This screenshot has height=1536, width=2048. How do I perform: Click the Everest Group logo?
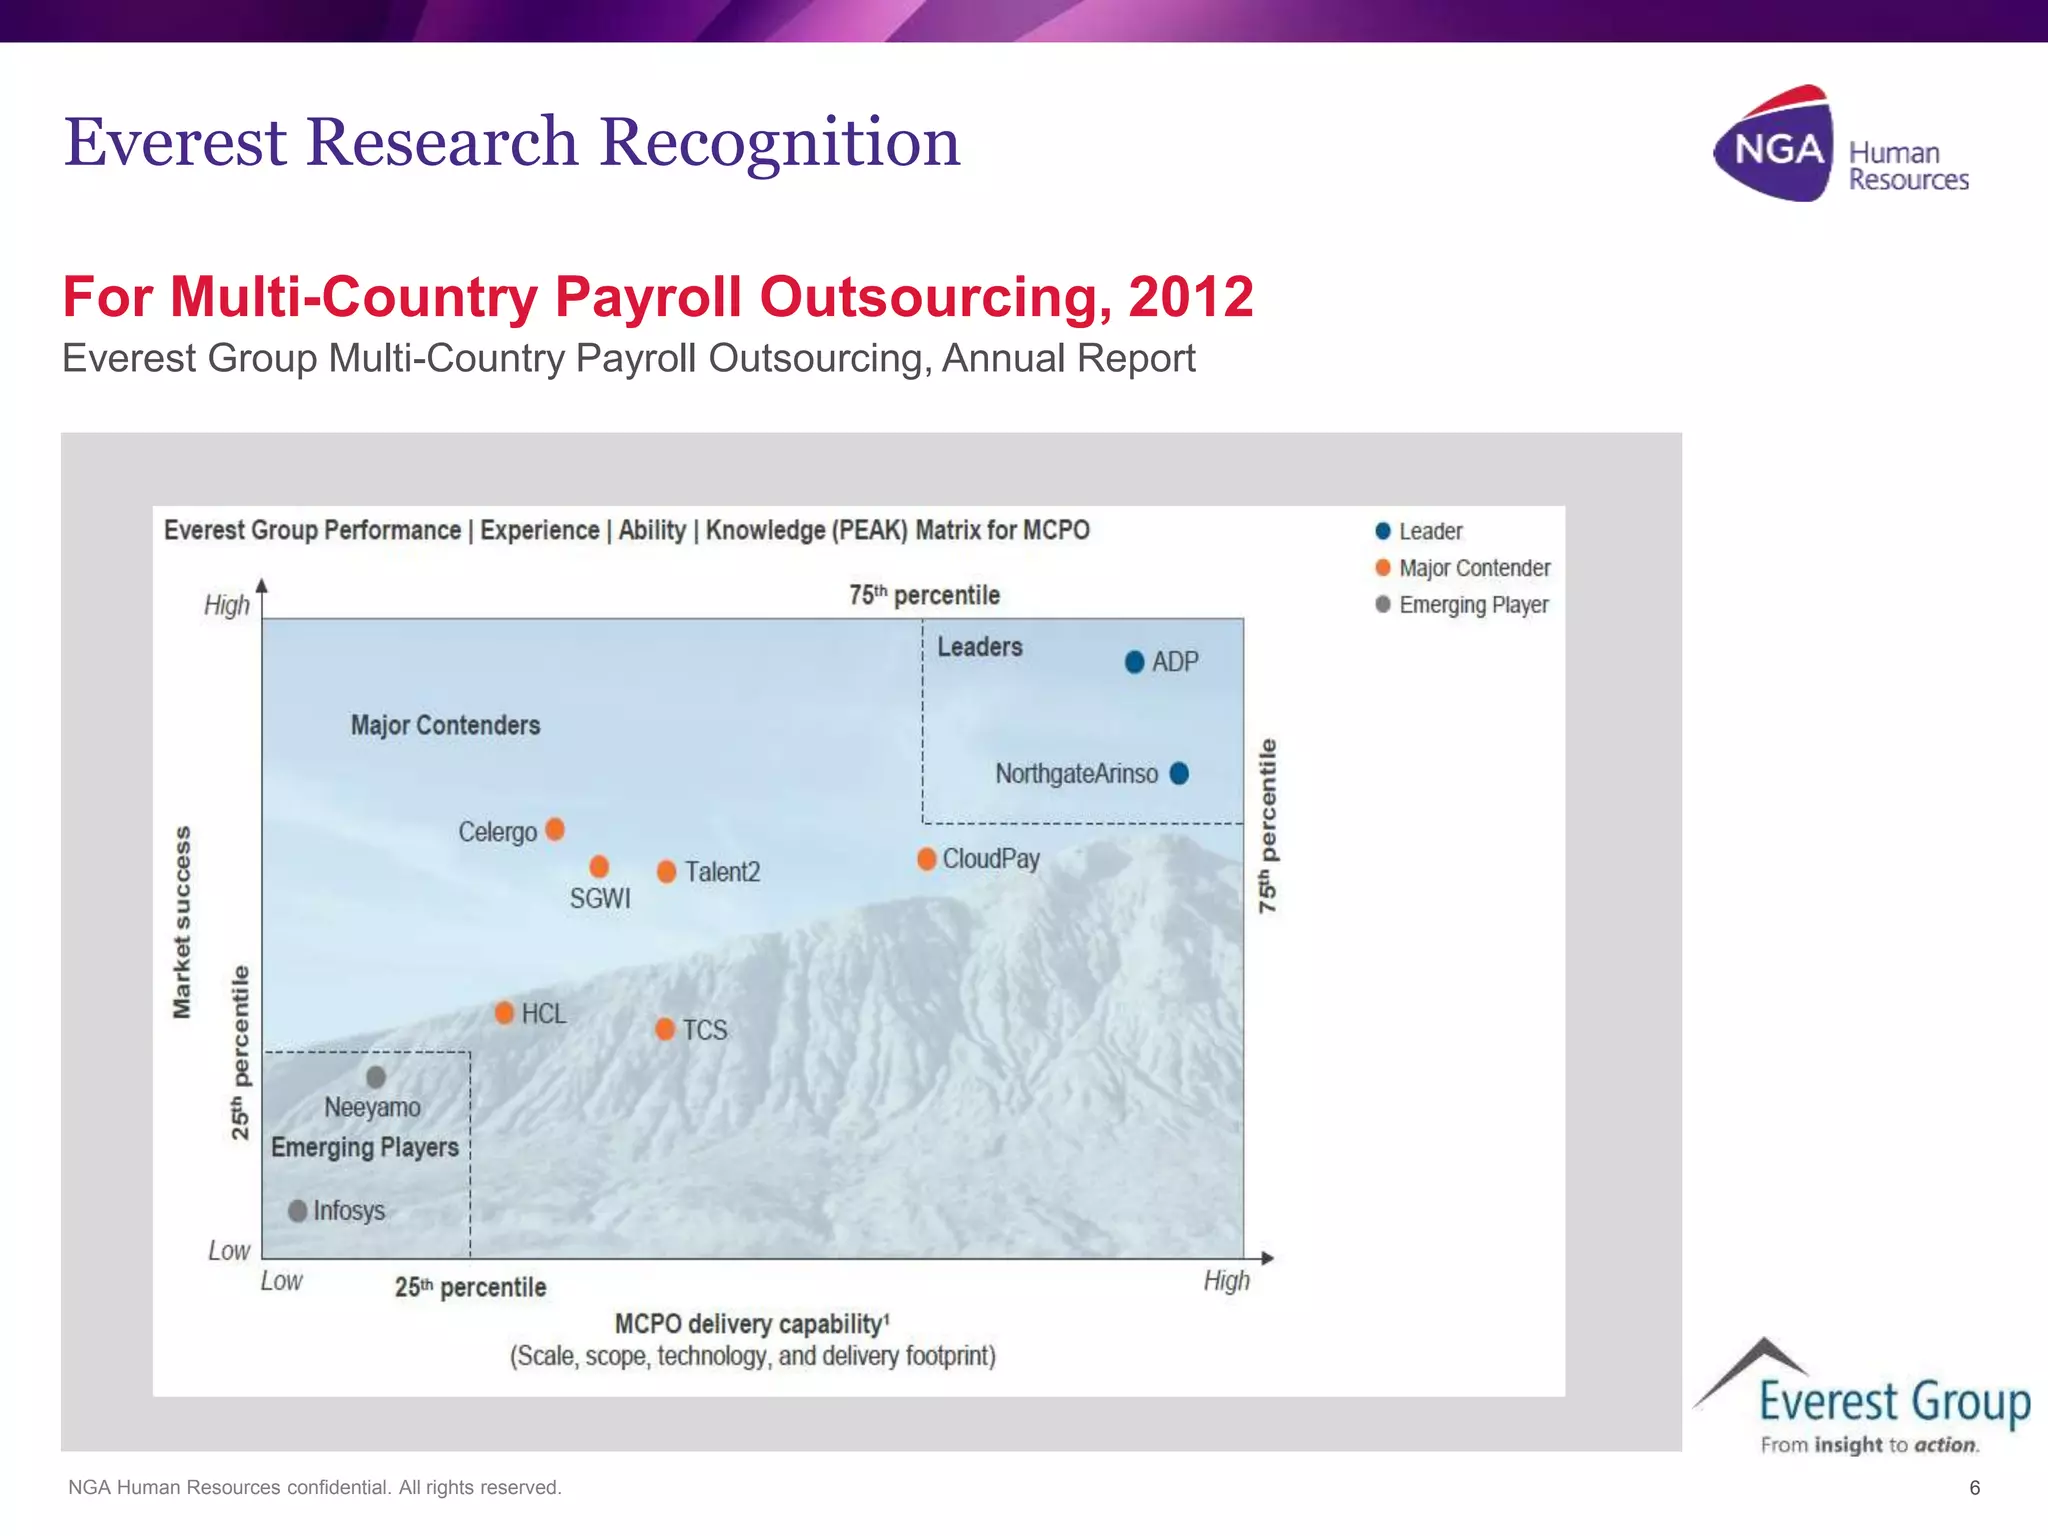(x=1862, y=1398)
